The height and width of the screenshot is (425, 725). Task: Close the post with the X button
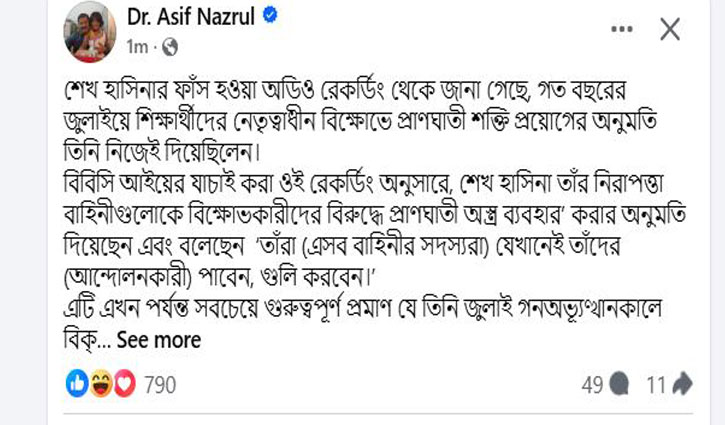coord(669,29)
